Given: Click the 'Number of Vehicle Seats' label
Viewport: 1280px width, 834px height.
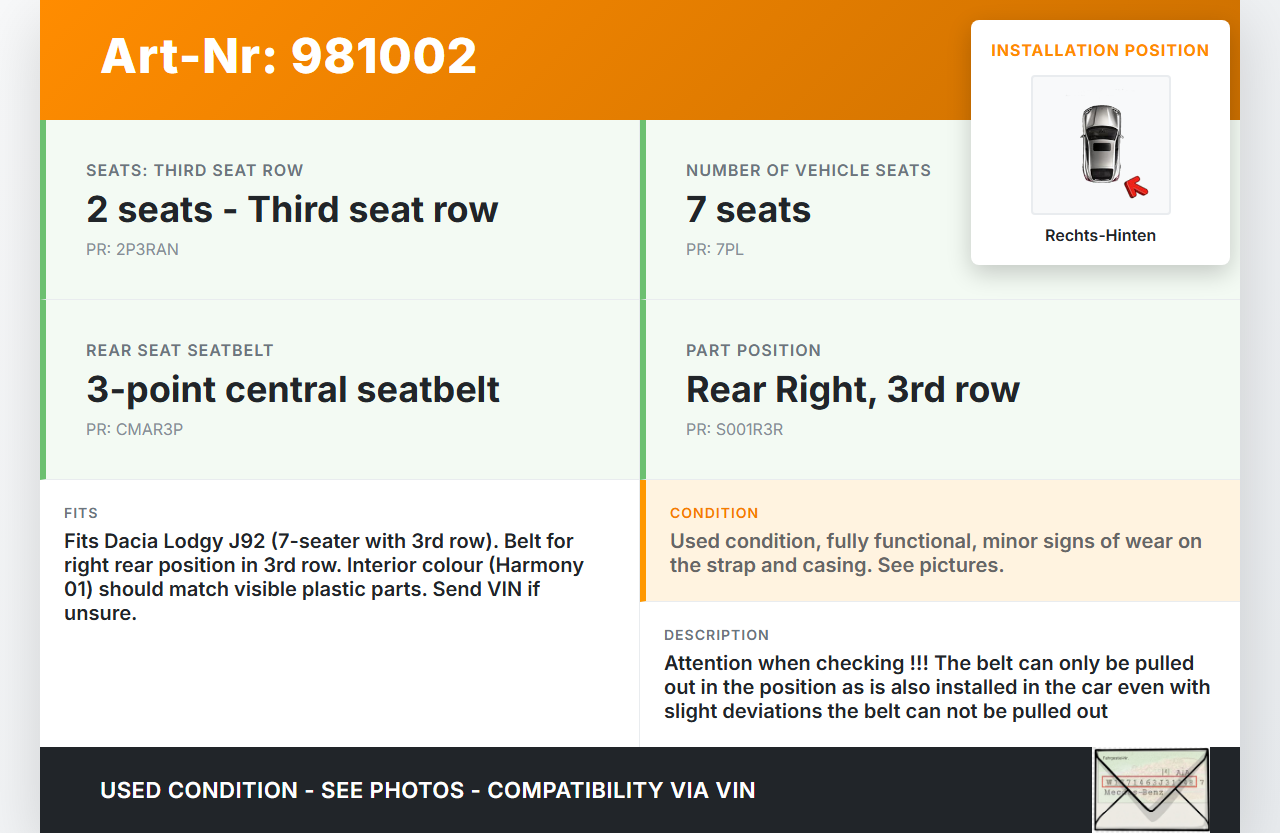Looking at the screenshot, I should [x=808, y=170].
